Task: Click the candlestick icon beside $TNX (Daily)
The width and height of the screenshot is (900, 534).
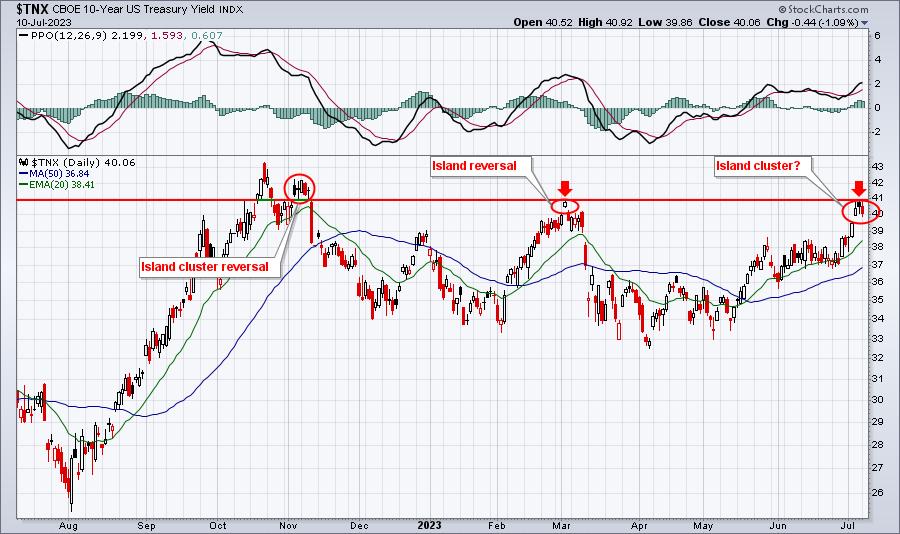Action: pos(24,162)
